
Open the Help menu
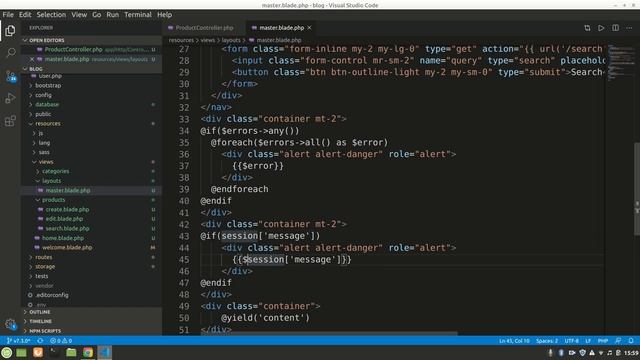click(164, 15)
